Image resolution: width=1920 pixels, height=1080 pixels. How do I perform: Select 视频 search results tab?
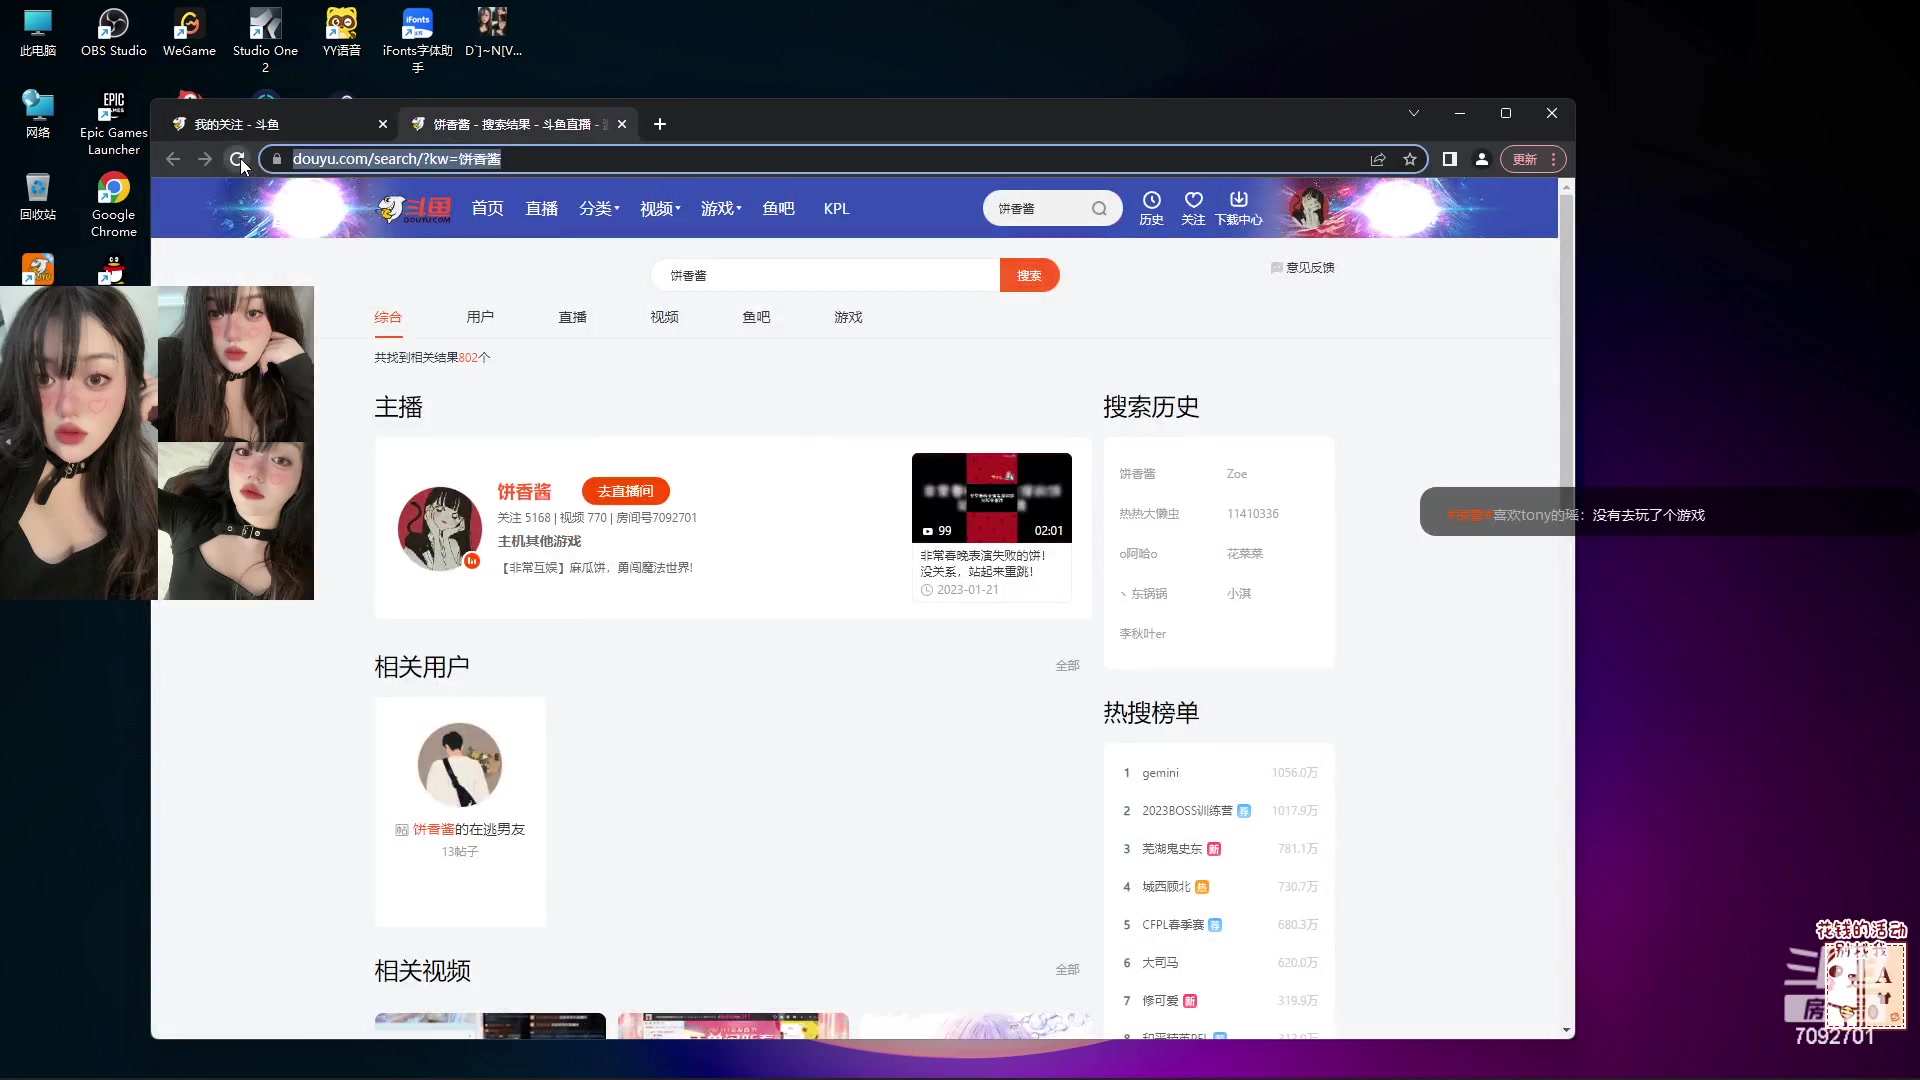pos(664,317)
